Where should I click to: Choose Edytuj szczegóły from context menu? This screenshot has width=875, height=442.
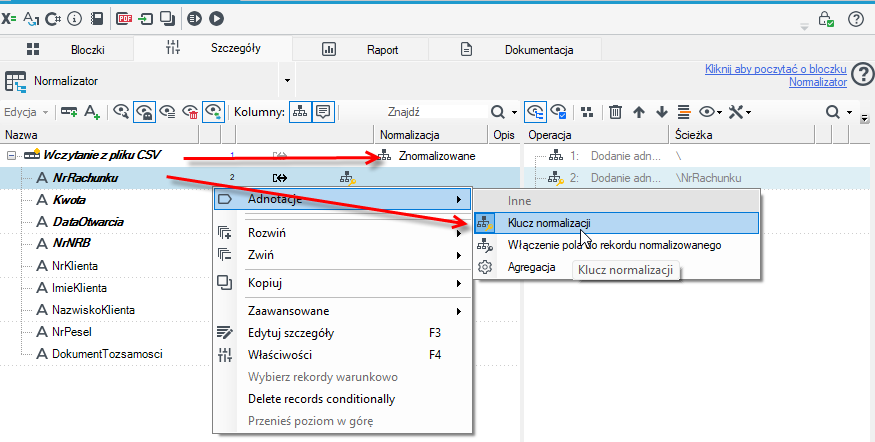pos(342,333)
